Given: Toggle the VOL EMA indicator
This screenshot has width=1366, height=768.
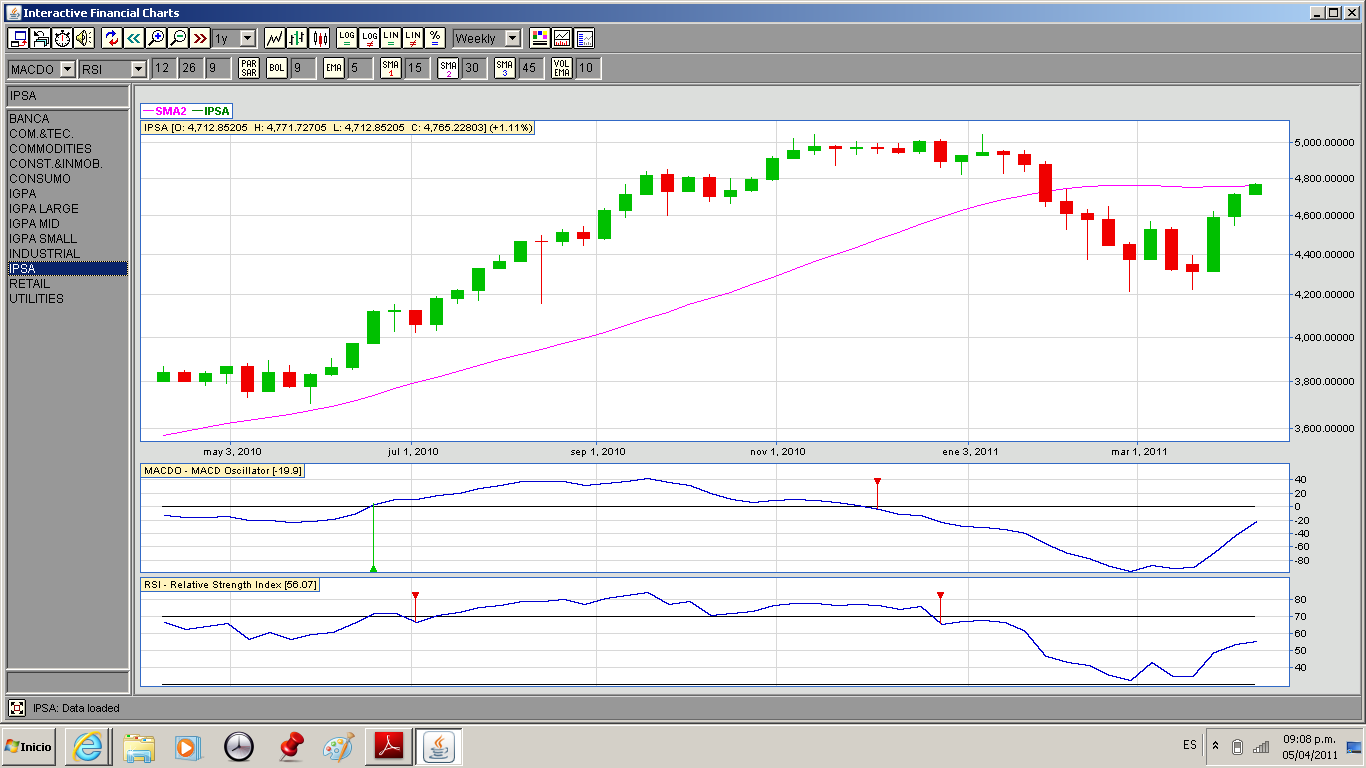Looking at the screenshot, I should 563,68.
